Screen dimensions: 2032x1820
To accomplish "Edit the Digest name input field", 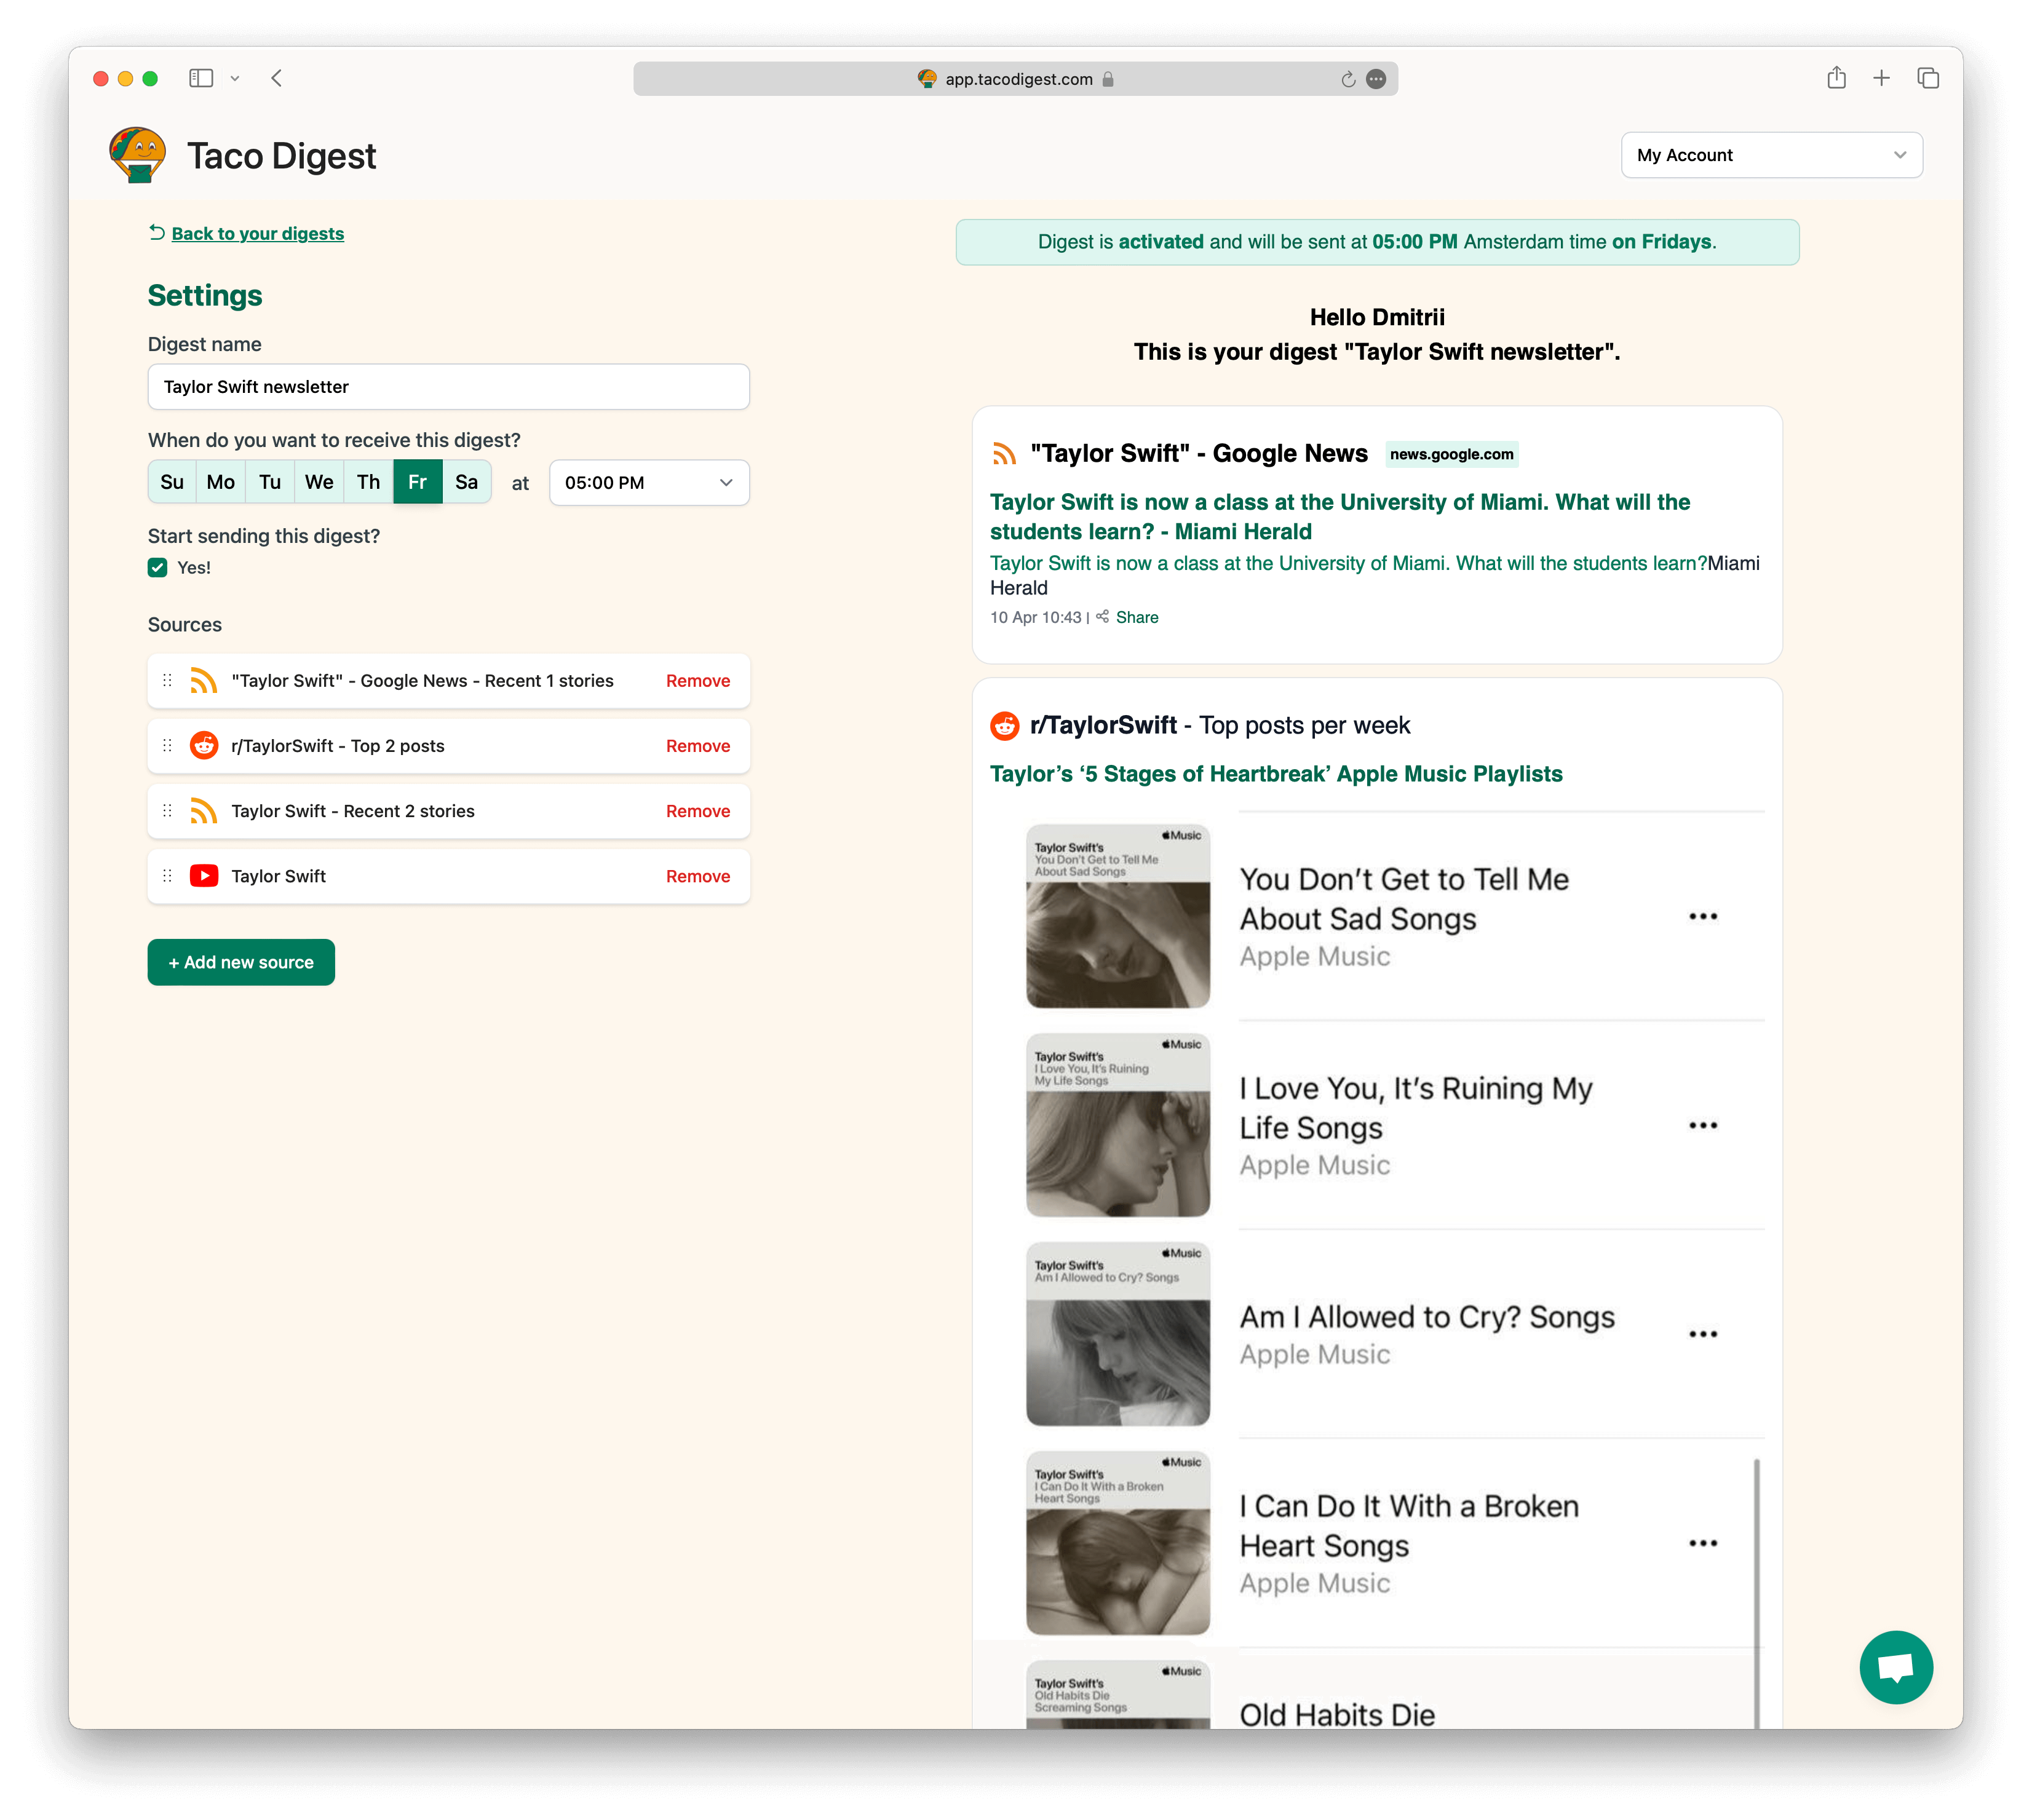I will point(448,387).
